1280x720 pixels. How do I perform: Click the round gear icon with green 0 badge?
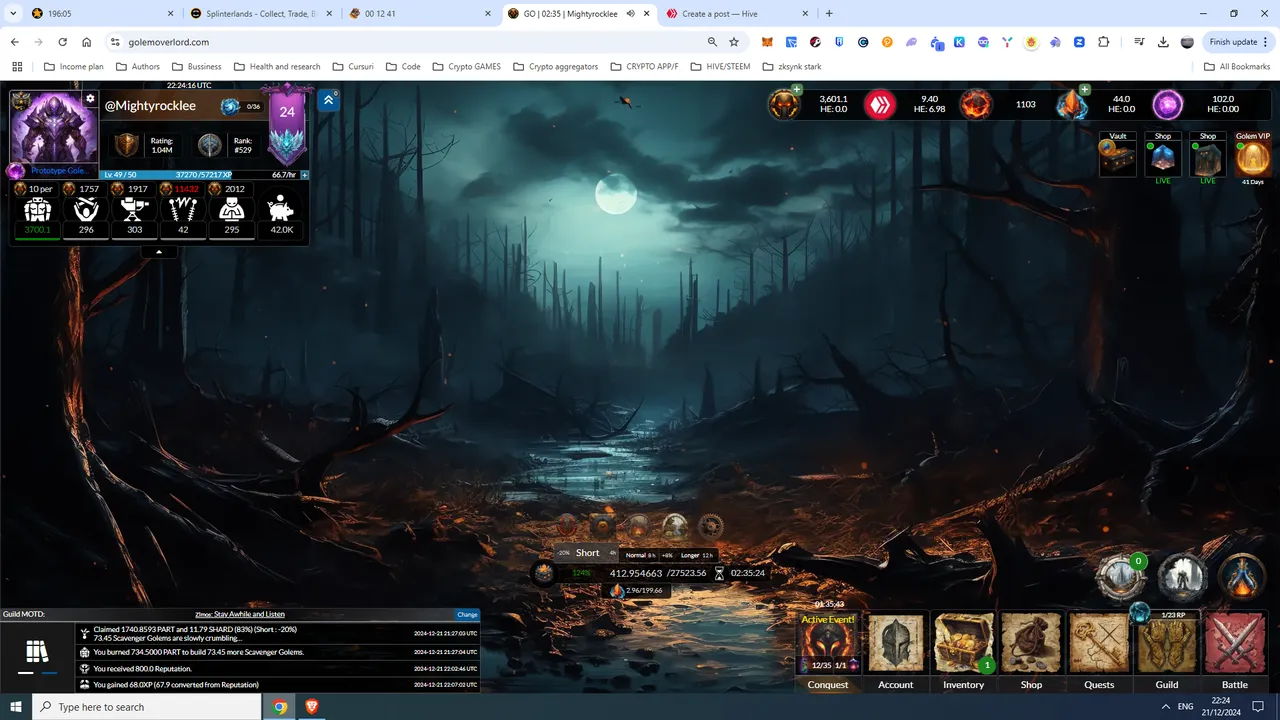point(1120,577)
